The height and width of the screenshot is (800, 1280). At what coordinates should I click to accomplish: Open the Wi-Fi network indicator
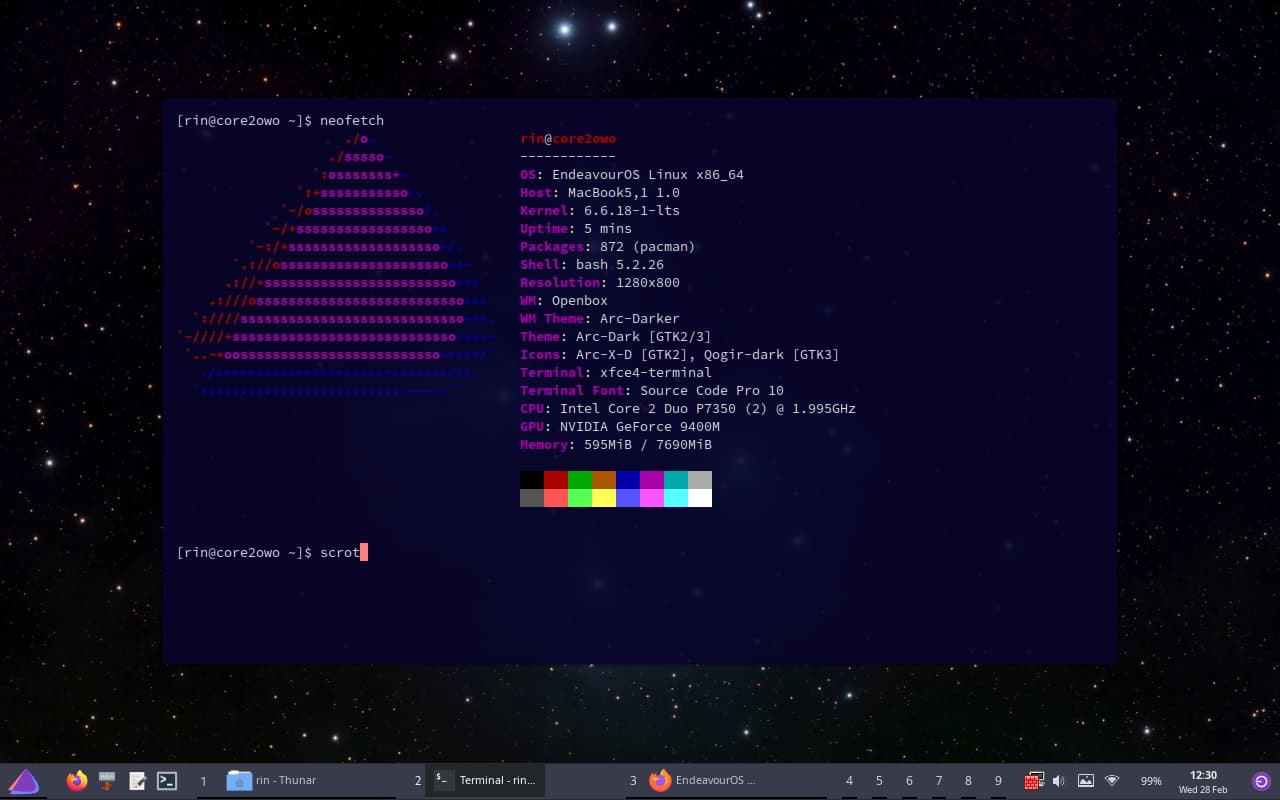coord(1112,781)
